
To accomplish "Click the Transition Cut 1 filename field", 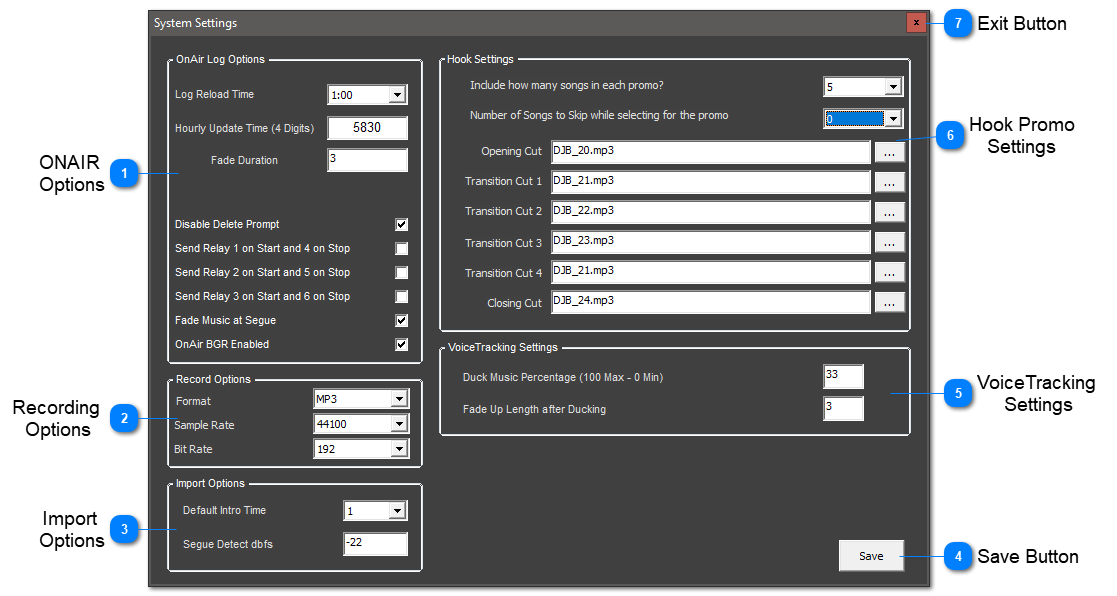I will [x=711, y=182].
